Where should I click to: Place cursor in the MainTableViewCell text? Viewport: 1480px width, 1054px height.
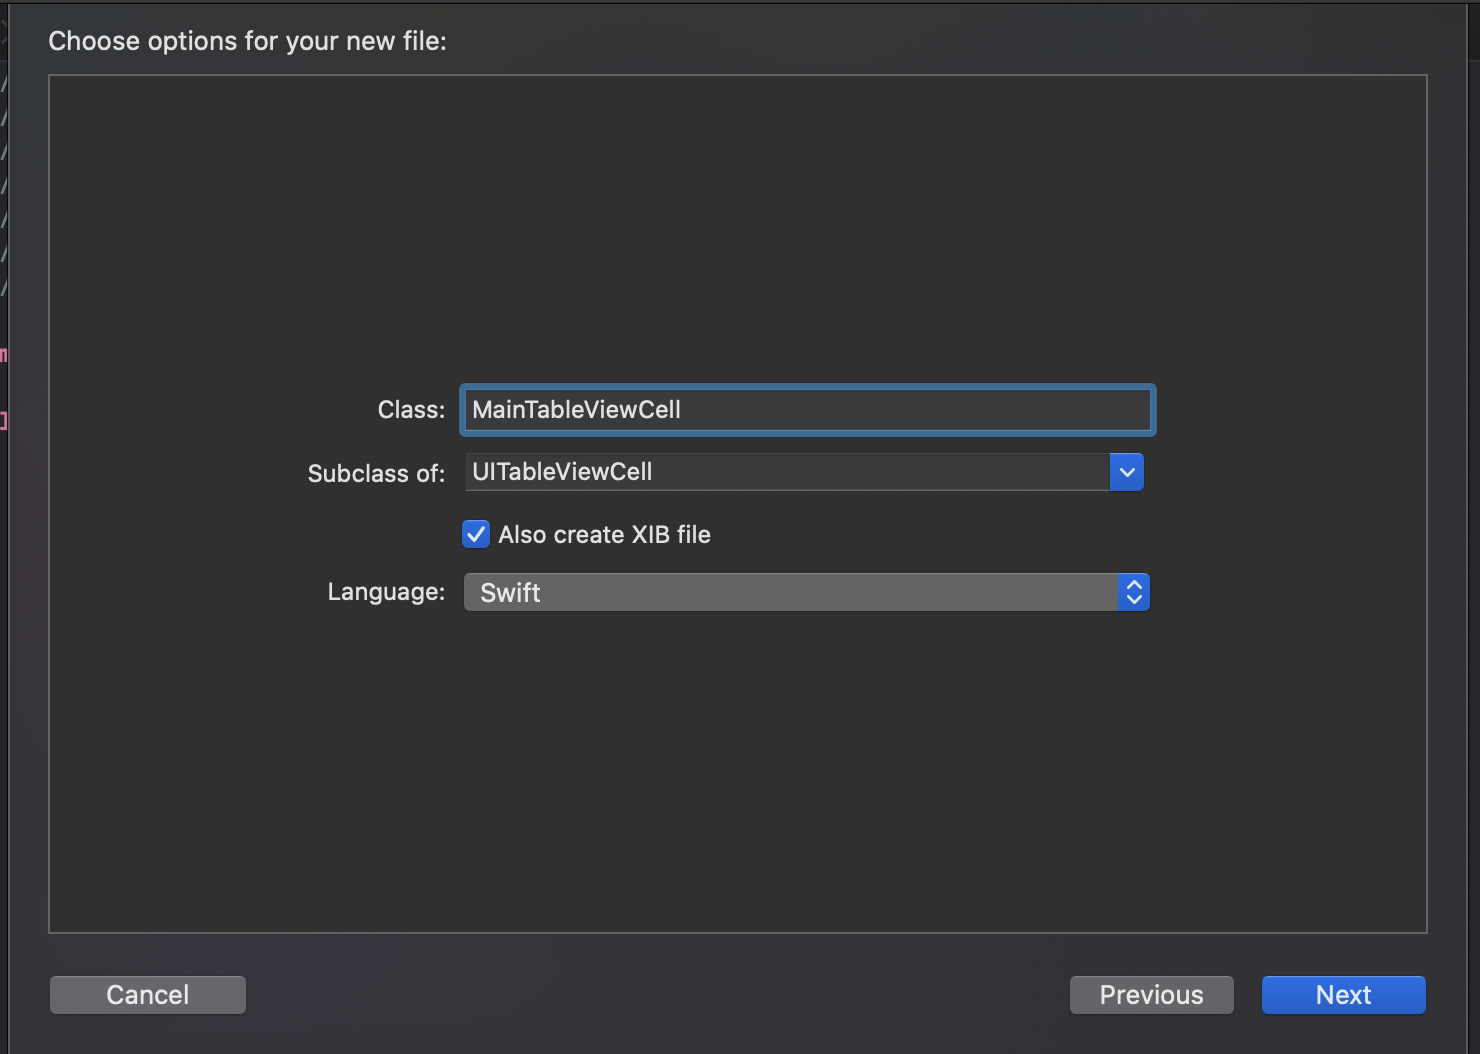pyautogui.click(x=576, y=410)
